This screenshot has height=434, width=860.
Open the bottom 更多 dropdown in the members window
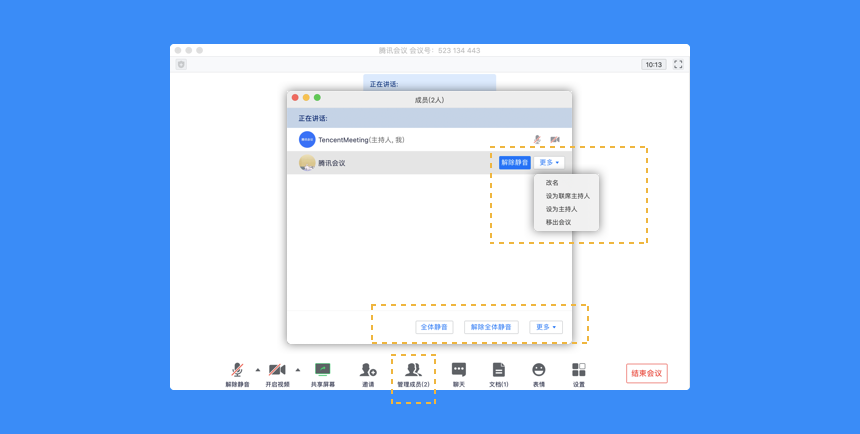546,327
